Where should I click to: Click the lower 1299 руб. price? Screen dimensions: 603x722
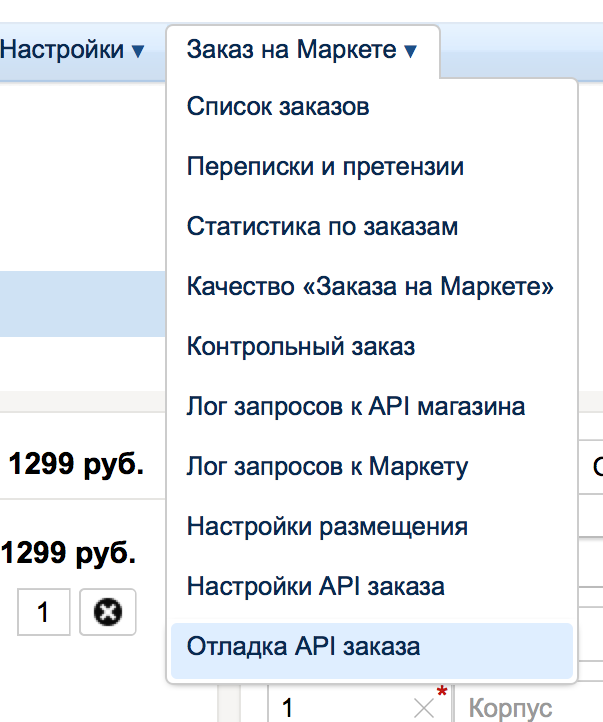(x=69, y=554)
